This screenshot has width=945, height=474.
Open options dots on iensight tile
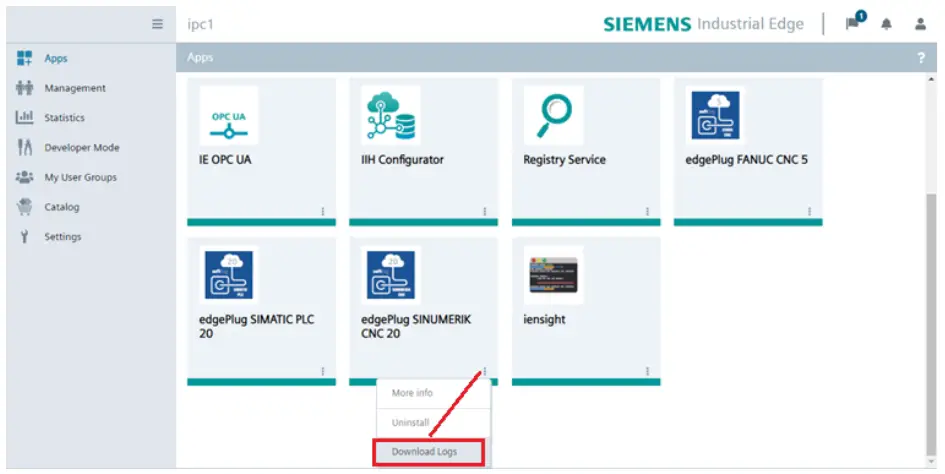pos(647,371)
